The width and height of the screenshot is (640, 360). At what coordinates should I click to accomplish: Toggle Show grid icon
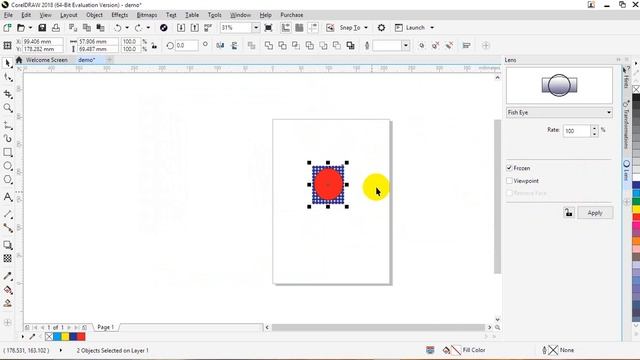pos(299,28)
